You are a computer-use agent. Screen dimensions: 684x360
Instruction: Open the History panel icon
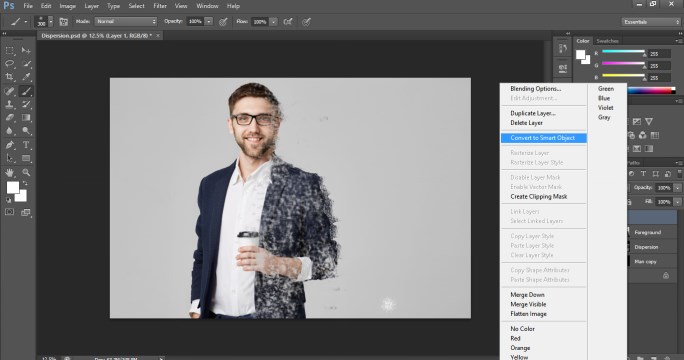click(563, 49)
